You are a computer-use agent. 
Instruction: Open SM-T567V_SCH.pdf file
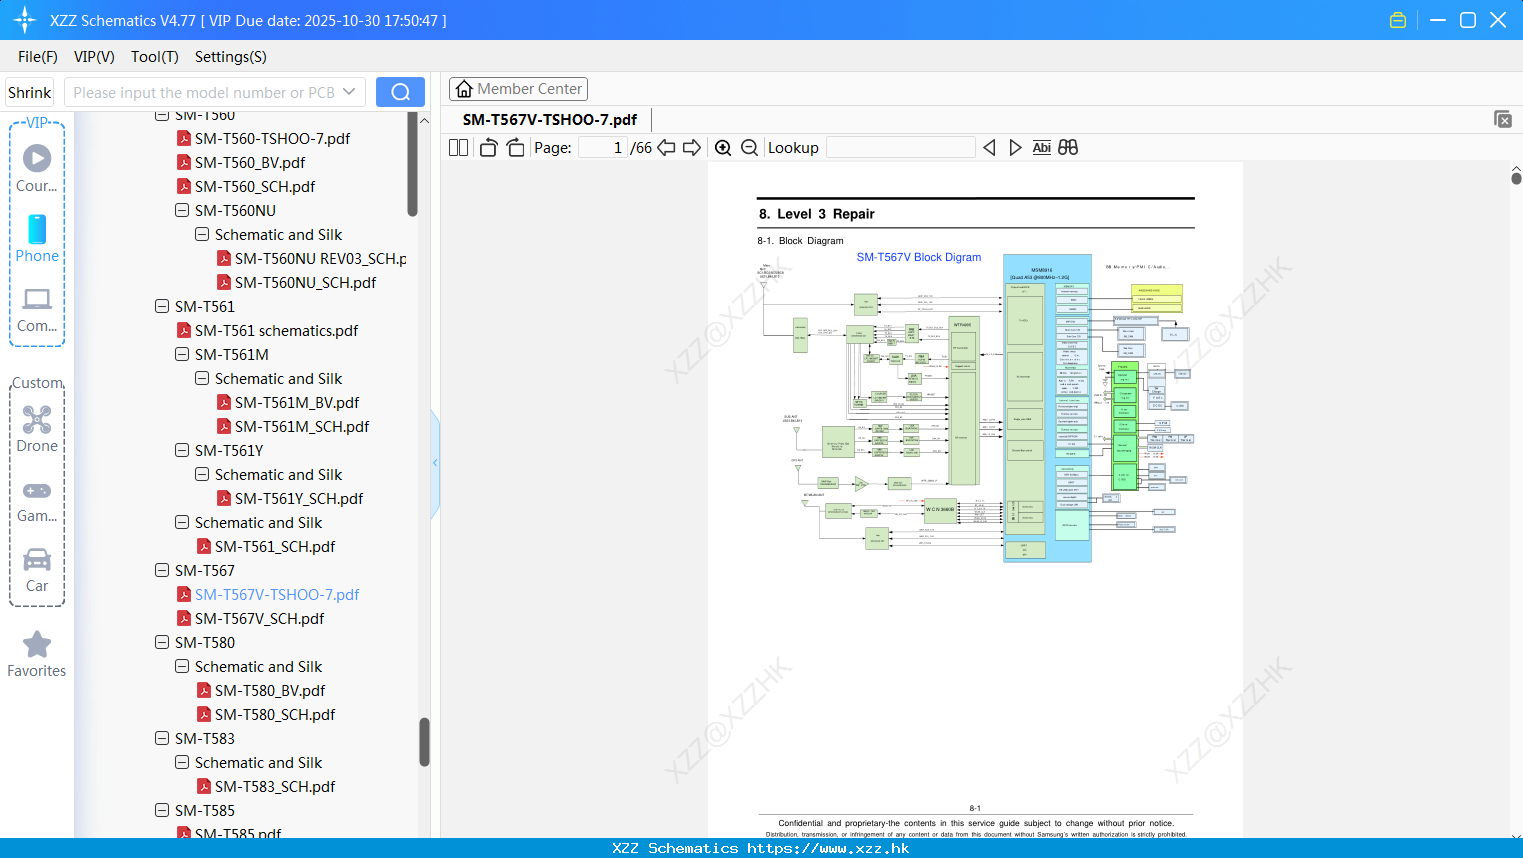tap(259, 618)
